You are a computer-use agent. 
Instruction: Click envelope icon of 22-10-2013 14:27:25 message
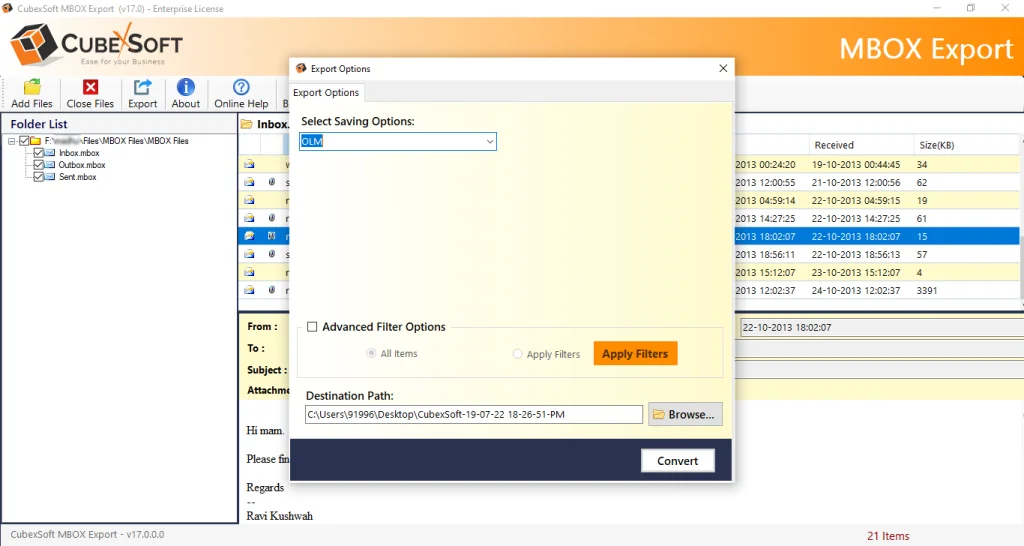[x=249, y=218]
